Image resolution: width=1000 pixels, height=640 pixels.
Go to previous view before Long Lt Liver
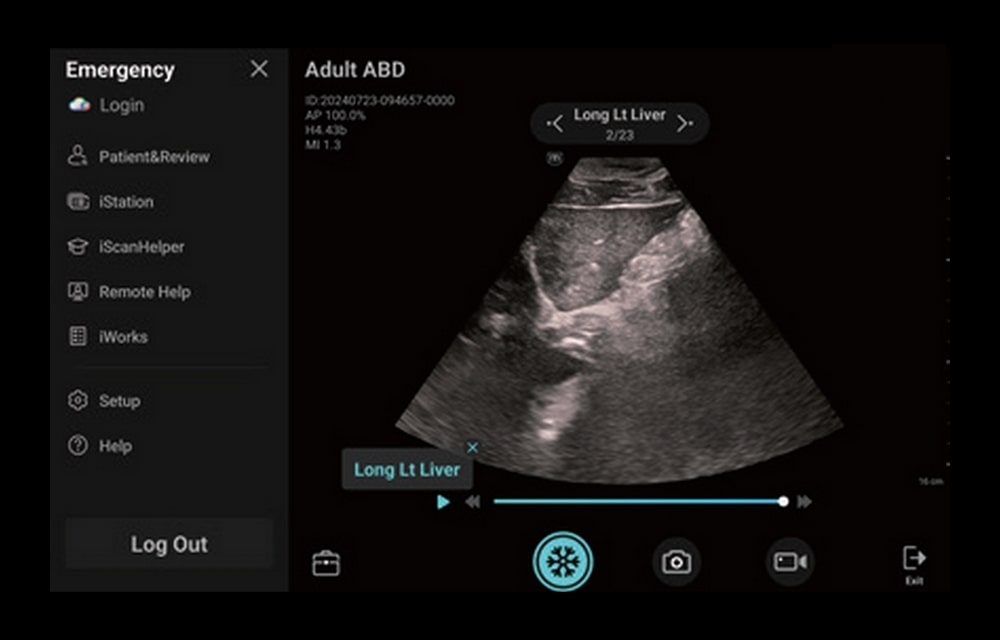(x=555, y=124)
